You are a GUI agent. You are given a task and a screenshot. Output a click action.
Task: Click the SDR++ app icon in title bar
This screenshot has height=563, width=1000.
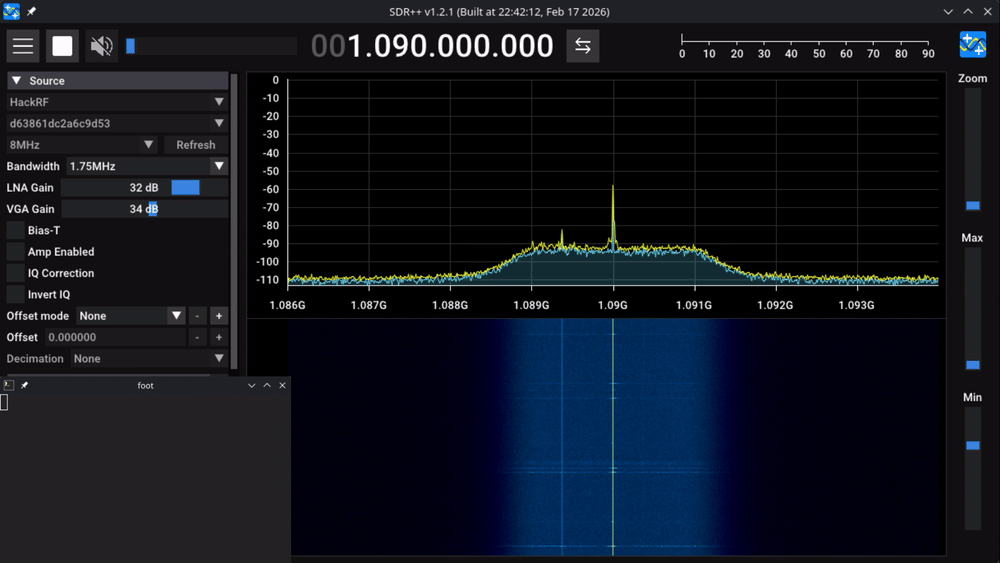[11, 11]
